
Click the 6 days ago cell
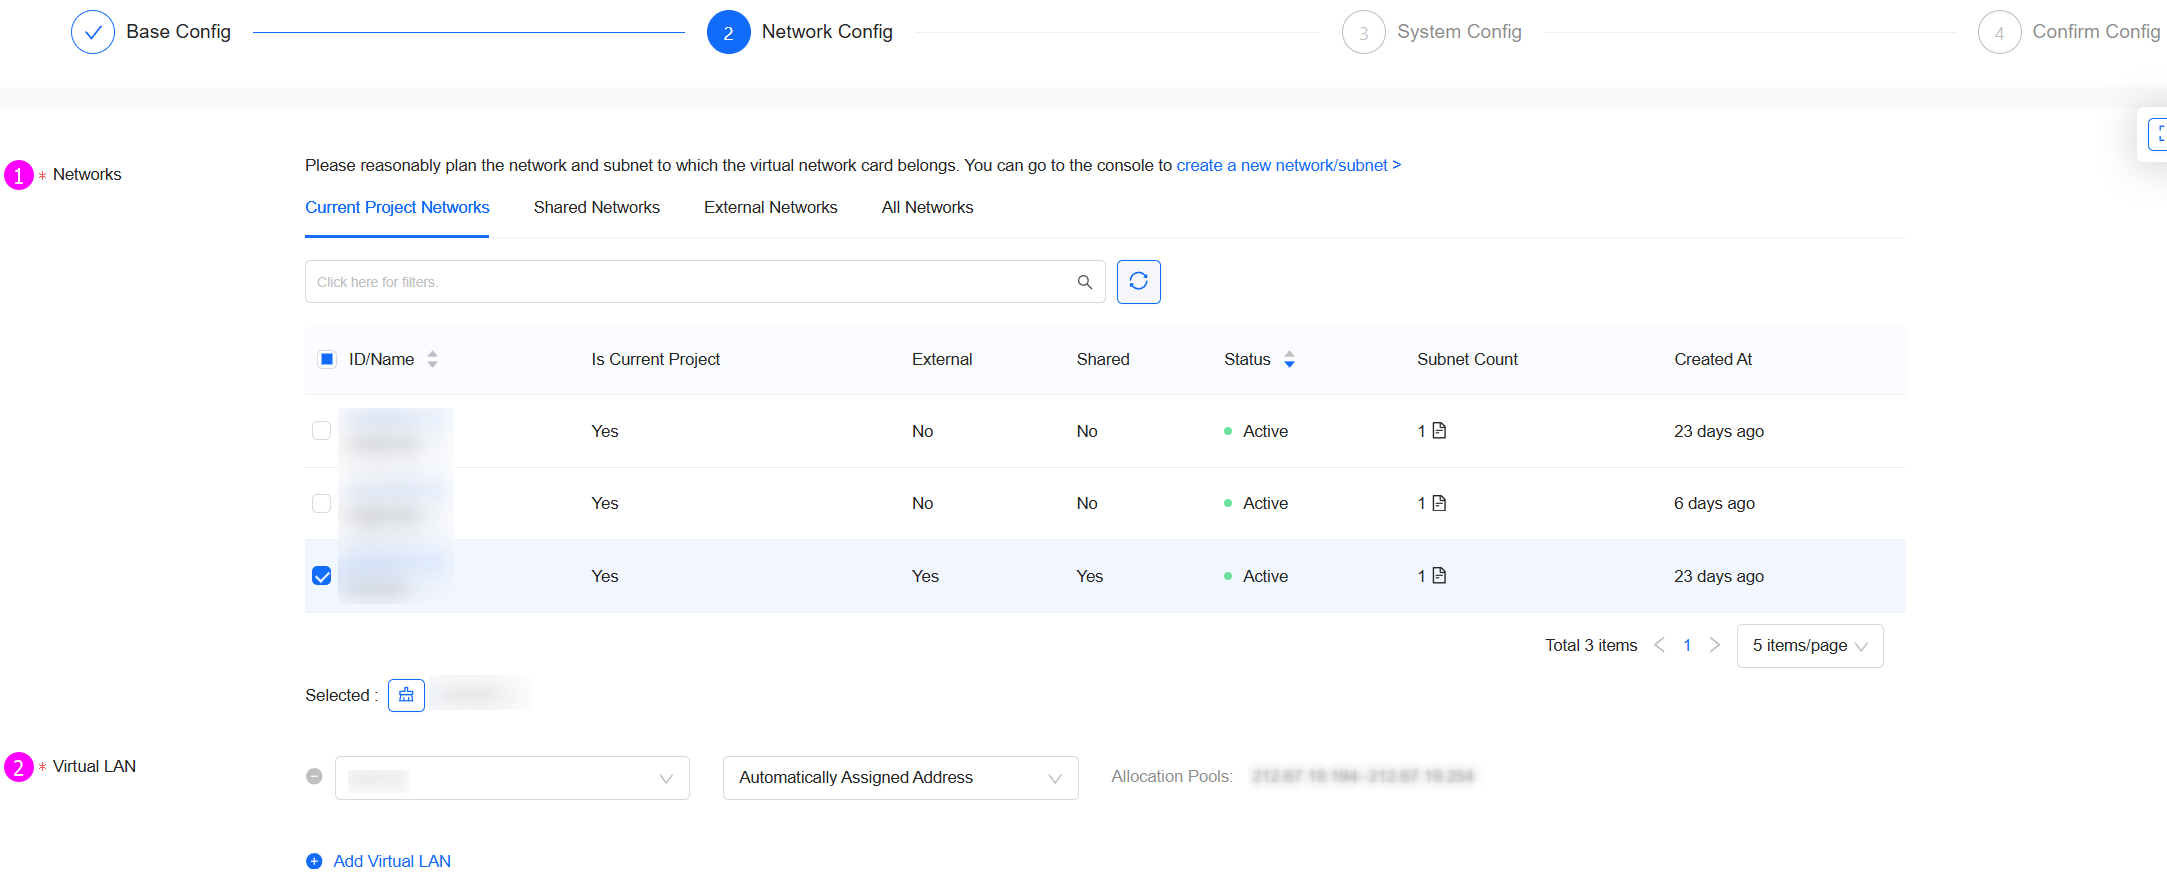click(1714, 503)
